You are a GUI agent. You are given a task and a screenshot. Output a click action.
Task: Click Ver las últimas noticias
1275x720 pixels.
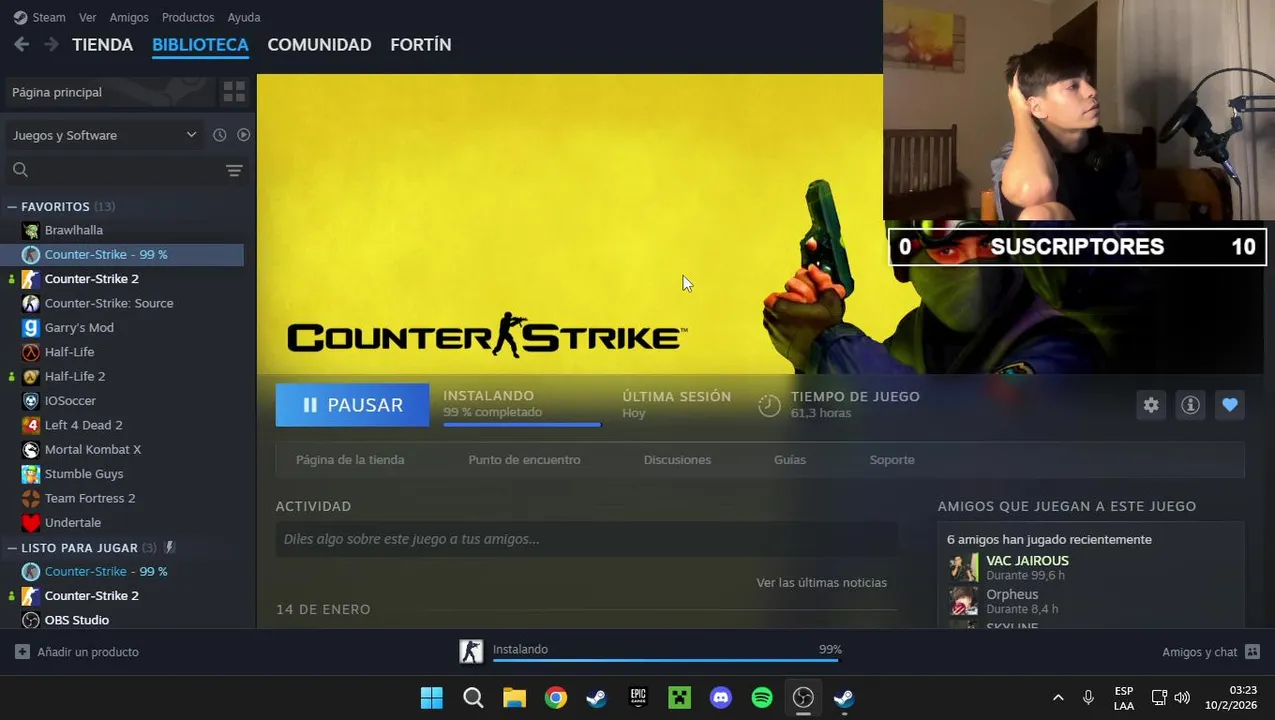[x=821, y=583]
